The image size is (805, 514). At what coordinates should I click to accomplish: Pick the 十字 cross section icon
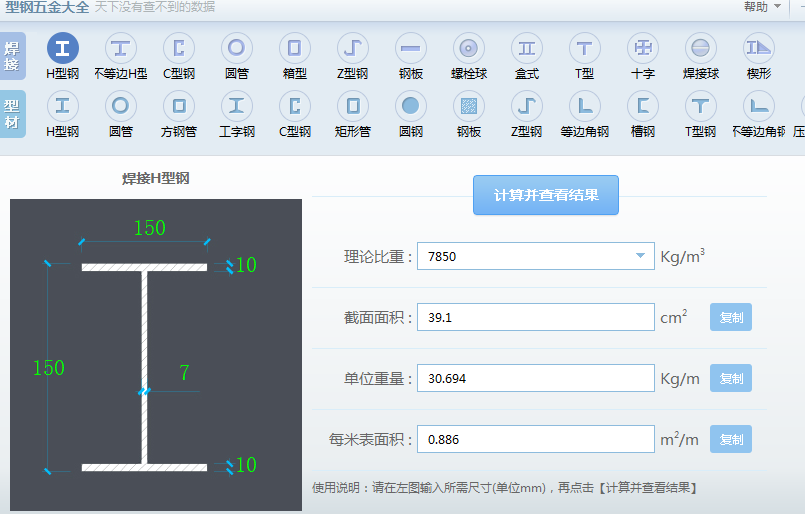643,48
